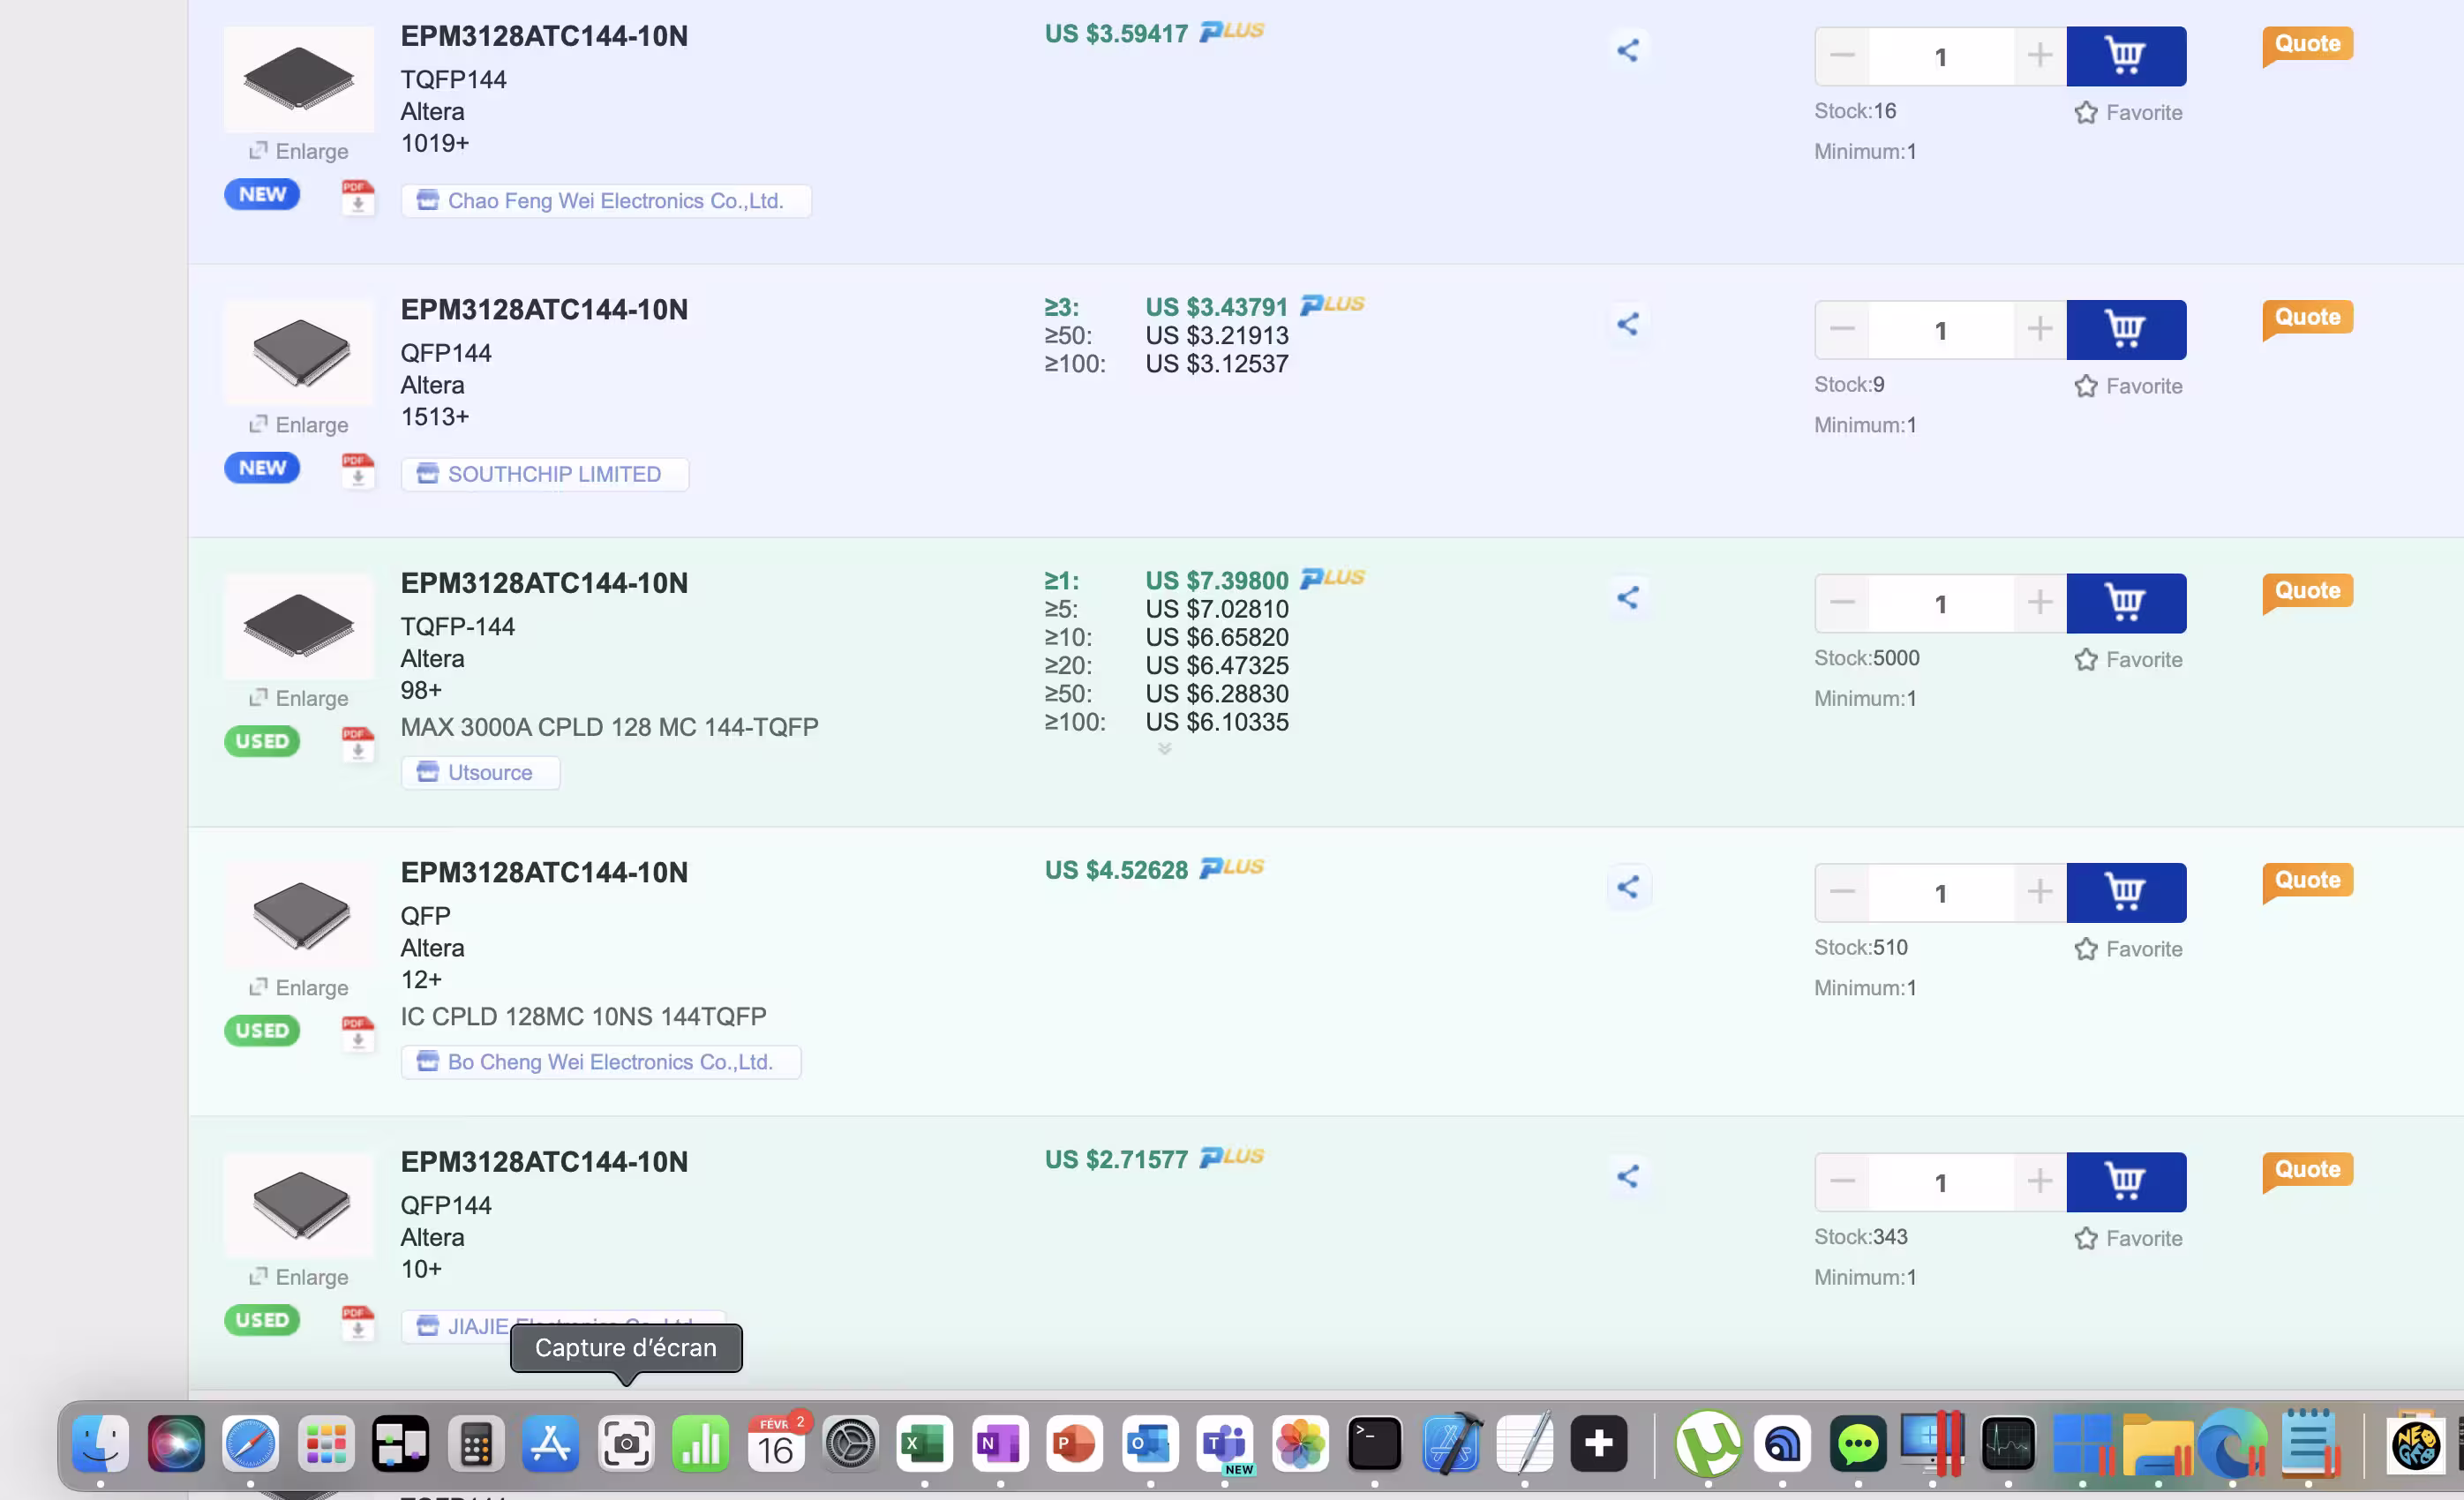The height and width of the screenshot is (1500, 2464).
Task: Focus the quantity field in the Stock:9 row
Action: click(x=1941, y=330)
